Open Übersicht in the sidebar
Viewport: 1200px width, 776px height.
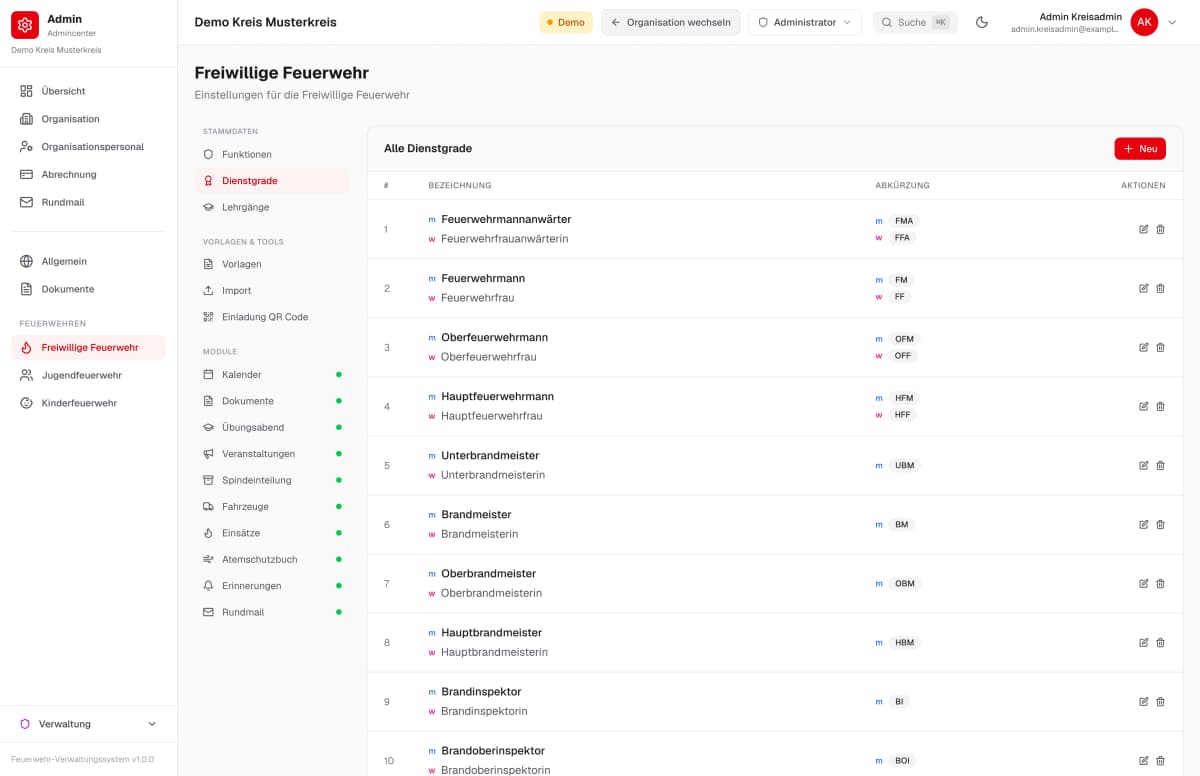(89, 91)
